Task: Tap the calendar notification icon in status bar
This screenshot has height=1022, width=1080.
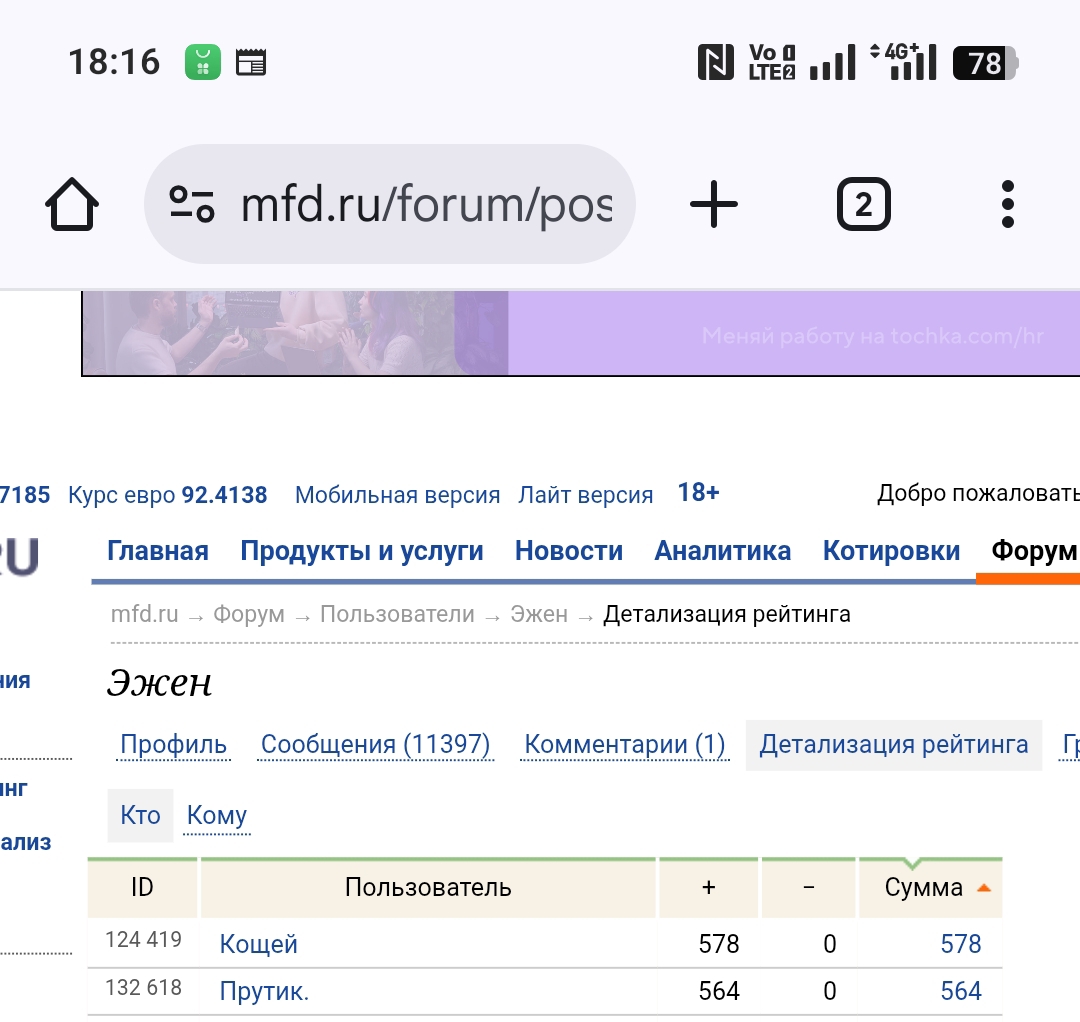Action: point(251,63)
